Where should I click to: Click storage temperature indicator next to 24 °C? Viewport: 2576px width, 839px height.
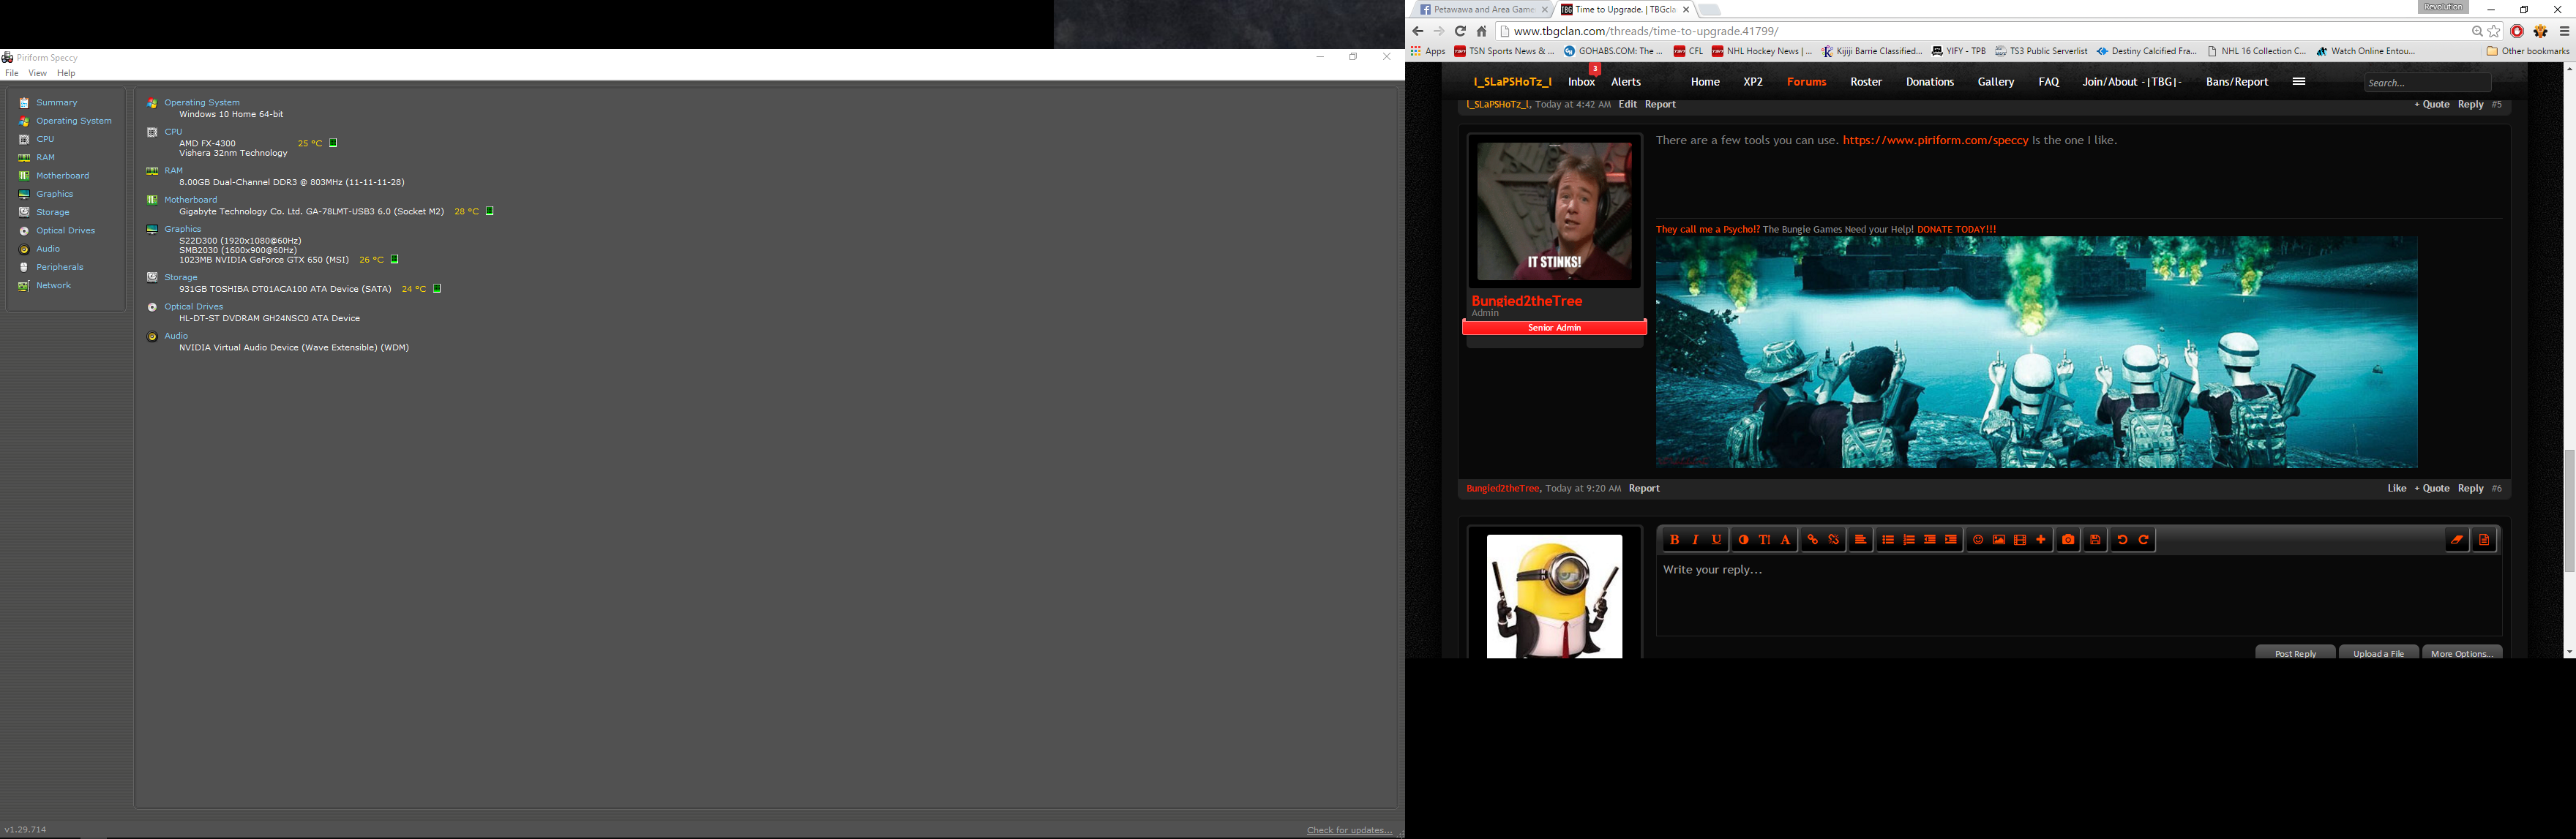pos(437,289)
